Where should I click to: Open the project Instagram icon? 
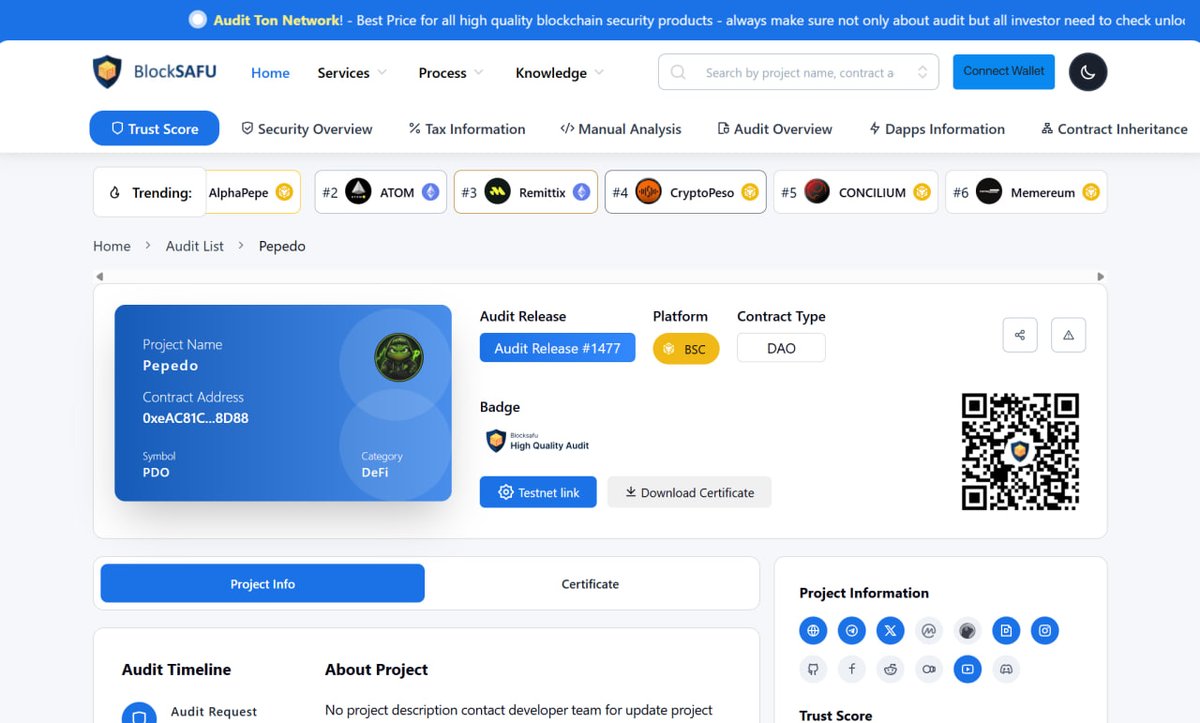point(1045,631)
